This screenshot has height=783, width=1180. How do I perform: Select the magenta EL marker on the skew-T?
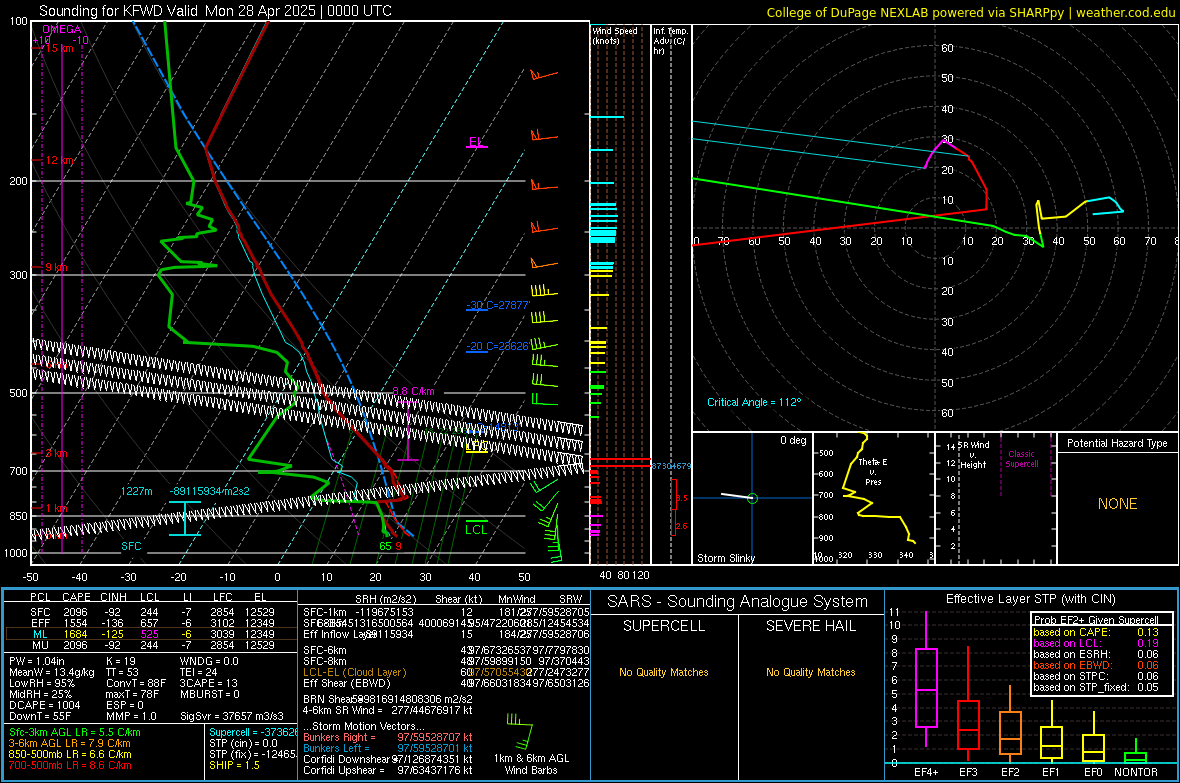[x=476, y=142]
